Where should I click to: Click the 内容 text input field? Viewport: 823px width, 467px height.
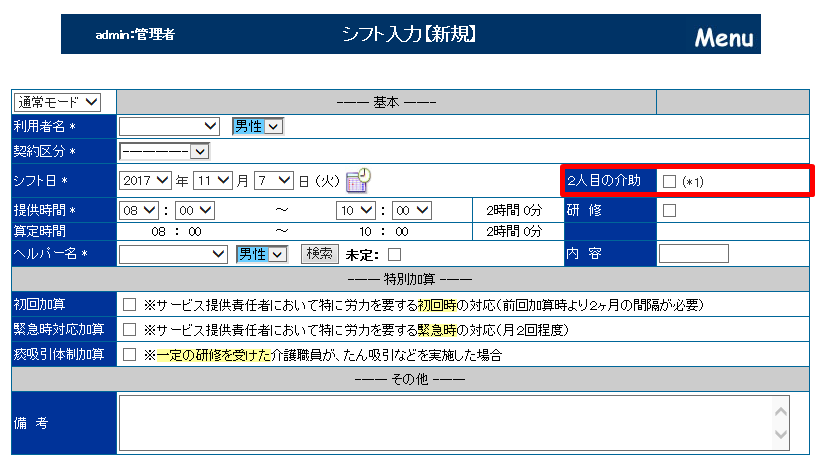click(693, 254)
